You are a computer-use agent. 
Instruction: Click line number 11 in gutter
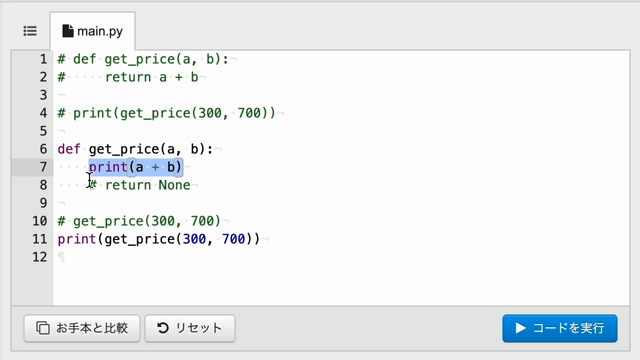pyautogui.click(x=40, y=239)
